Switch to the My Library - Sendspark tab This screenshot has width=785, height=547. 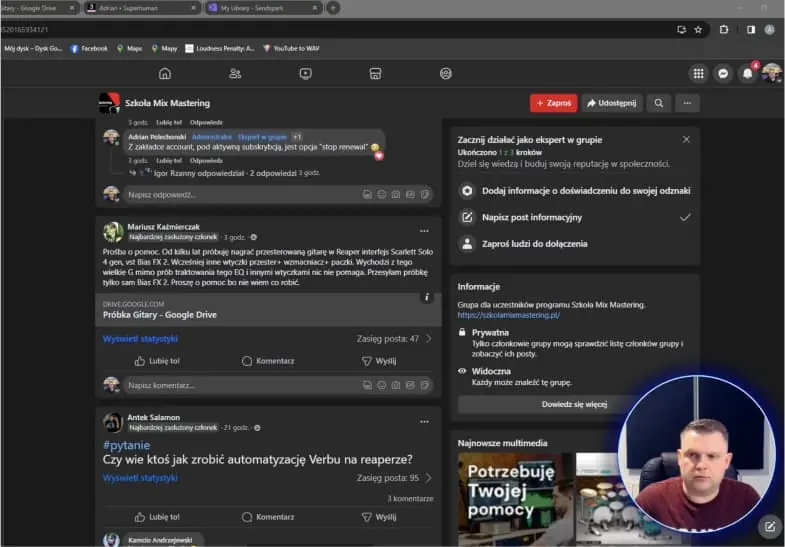pyautogui.click(x=263, y=8)
